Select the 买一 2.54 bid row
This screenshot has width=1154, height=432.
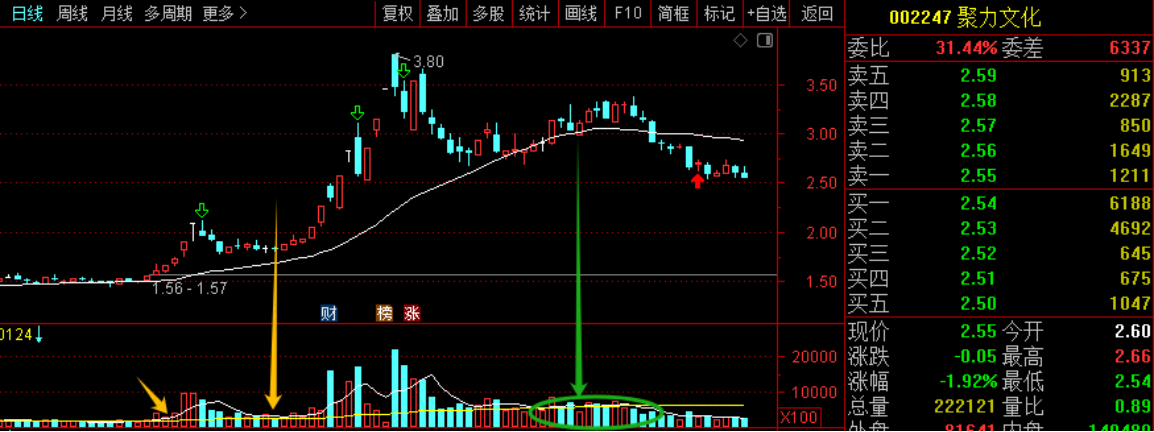click(999, 202)
